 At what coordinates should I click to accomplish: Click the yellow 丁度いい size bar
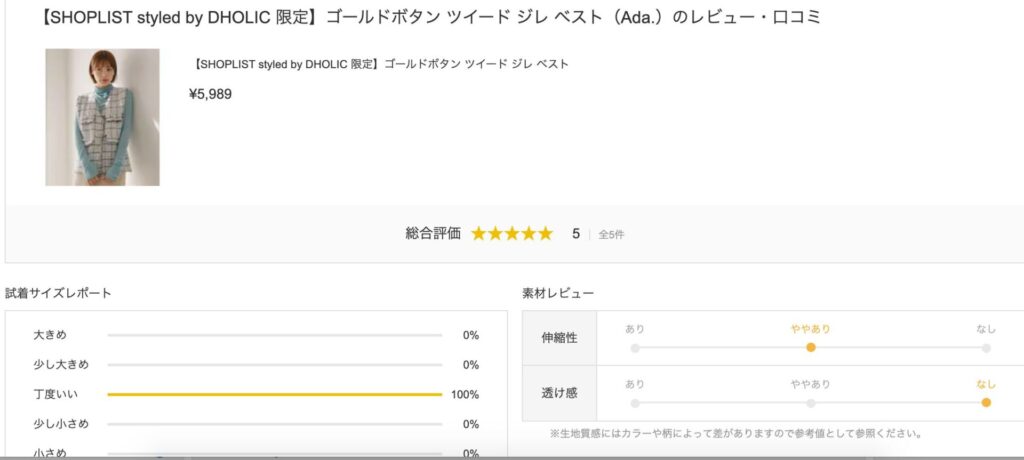[274, 394]
